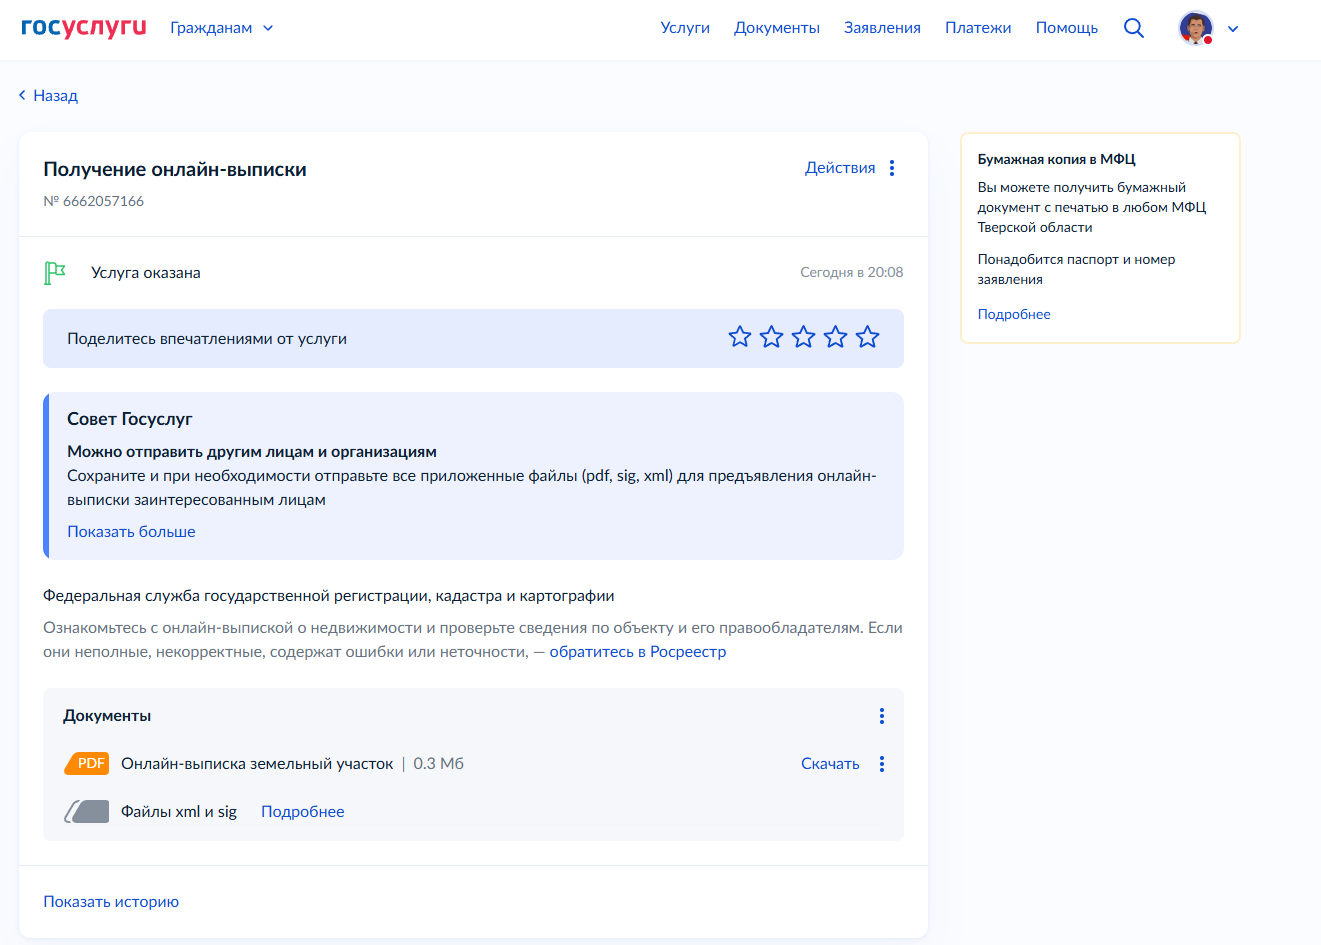
Task: Click the Услуга оказана status text
Action: [x=146, y=273]
